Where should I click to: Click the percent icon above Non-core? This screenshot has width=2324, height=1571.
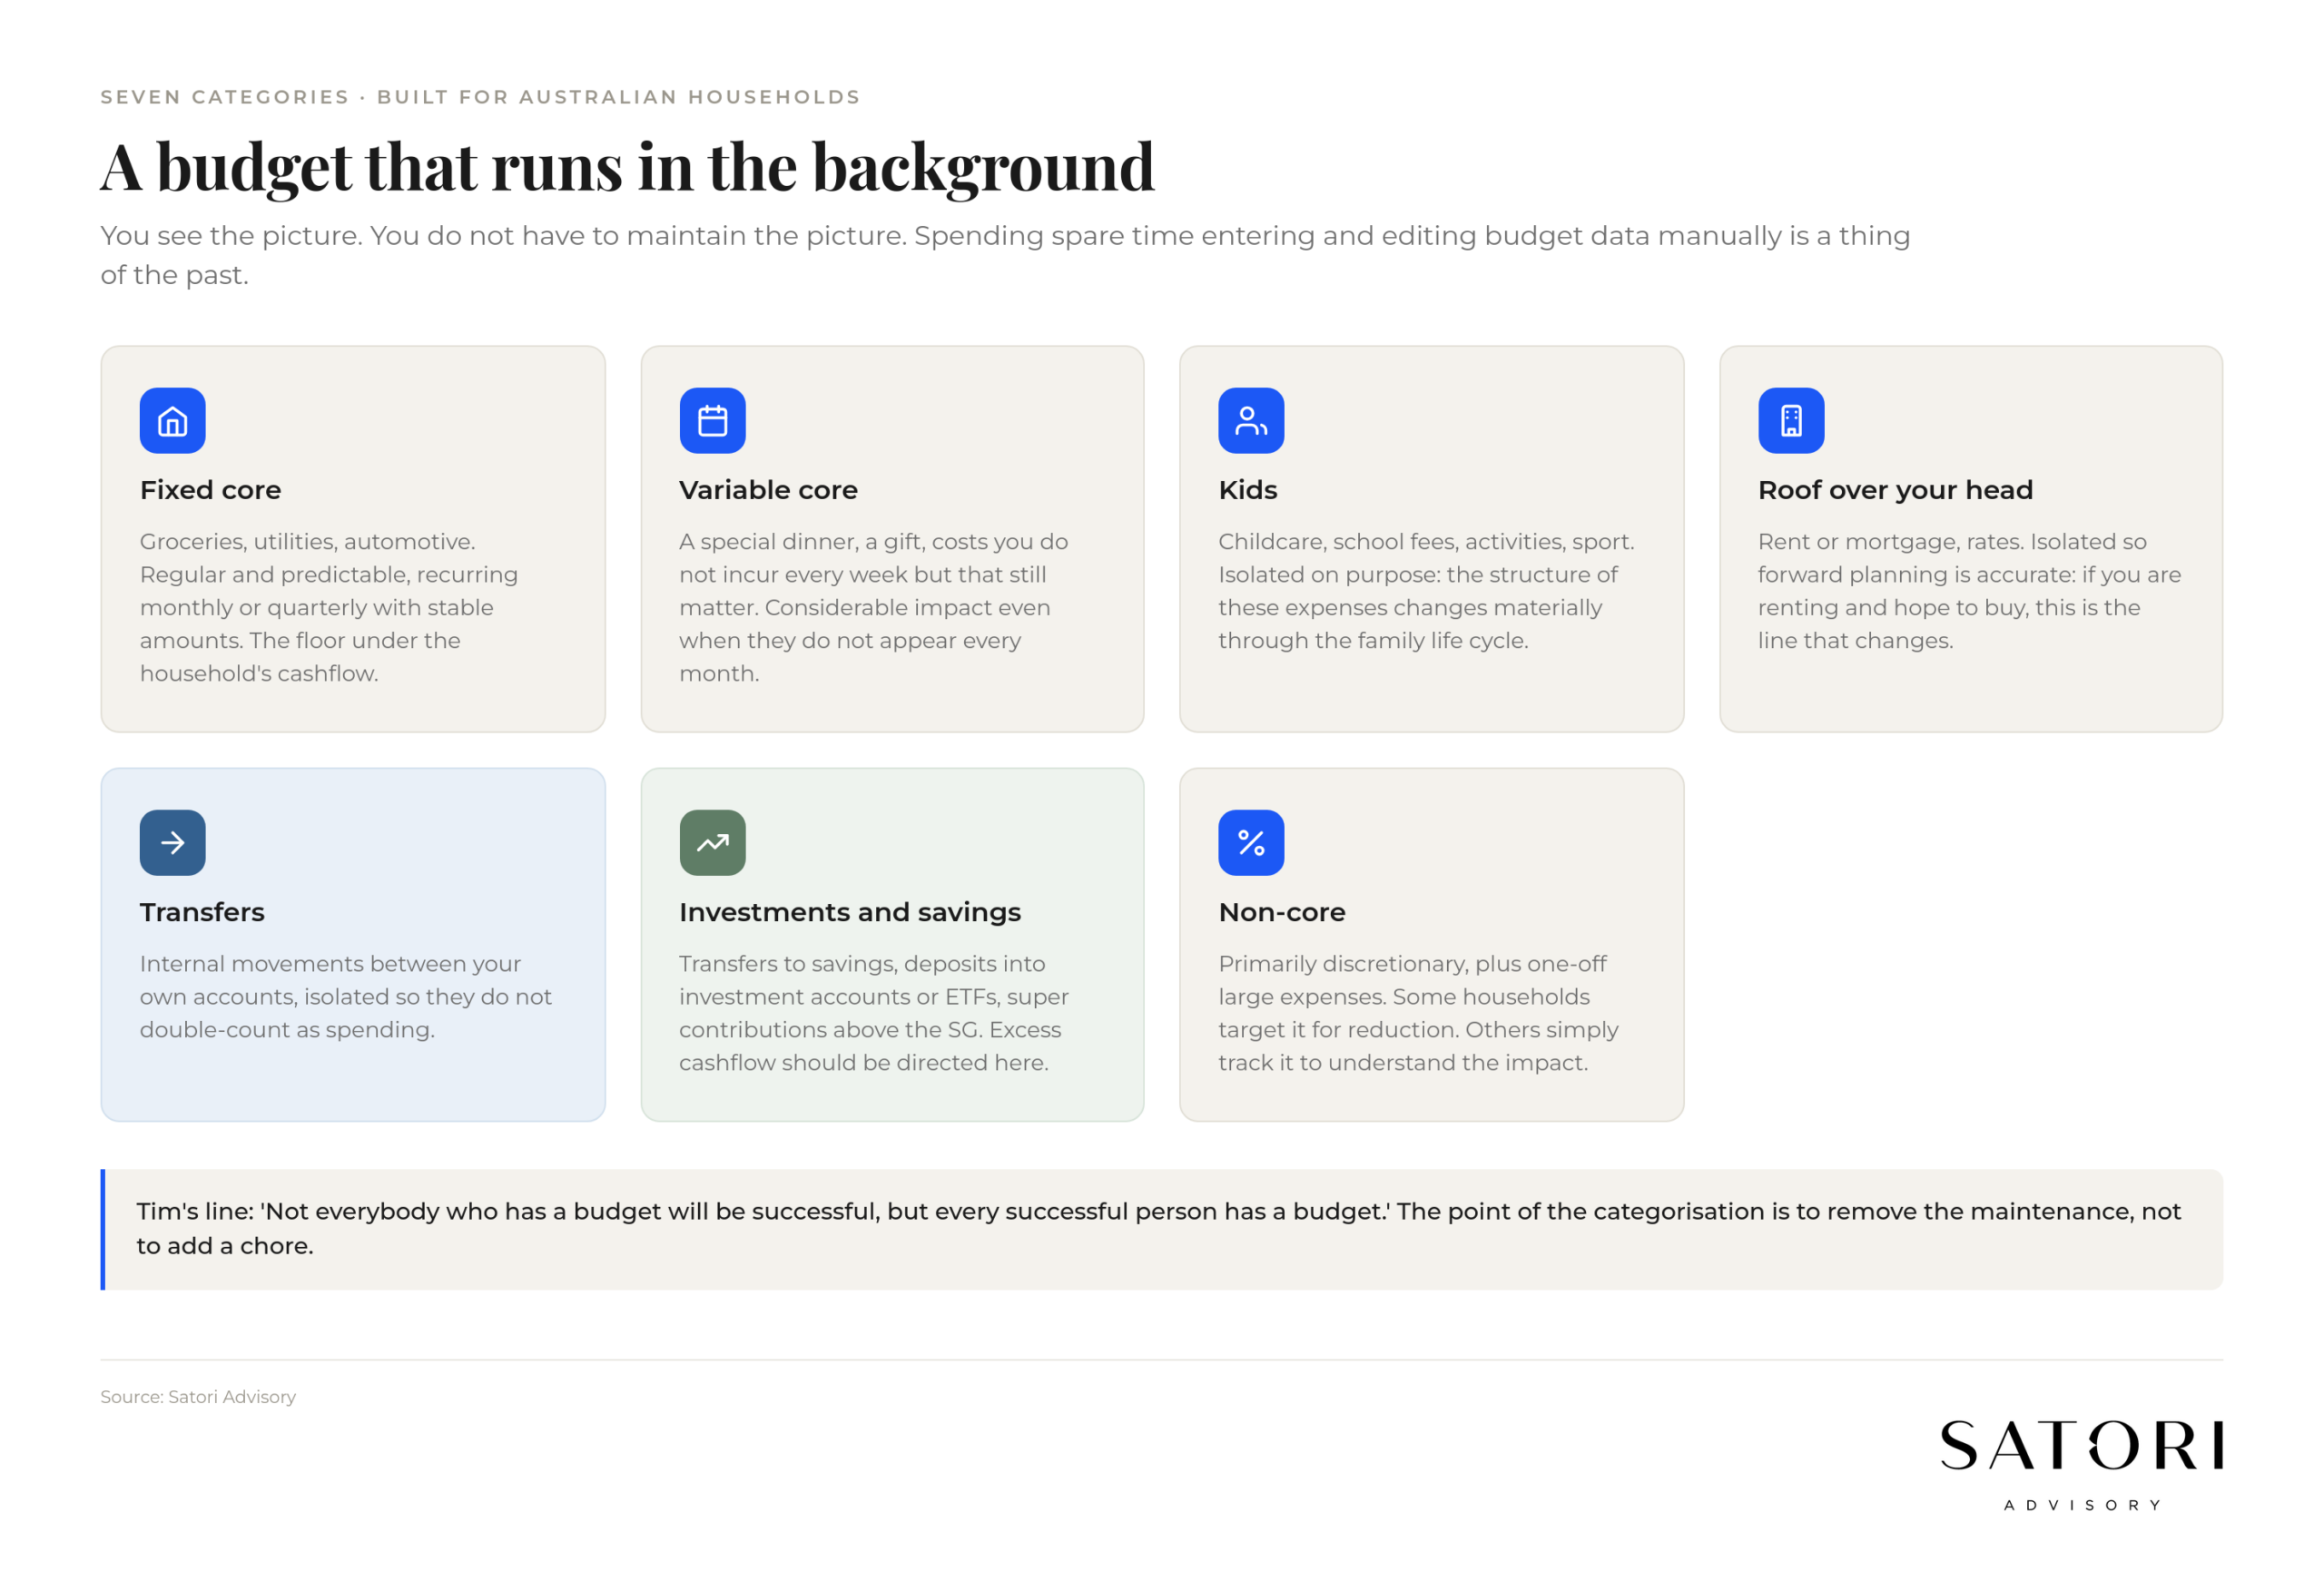tap(1251, 842)
